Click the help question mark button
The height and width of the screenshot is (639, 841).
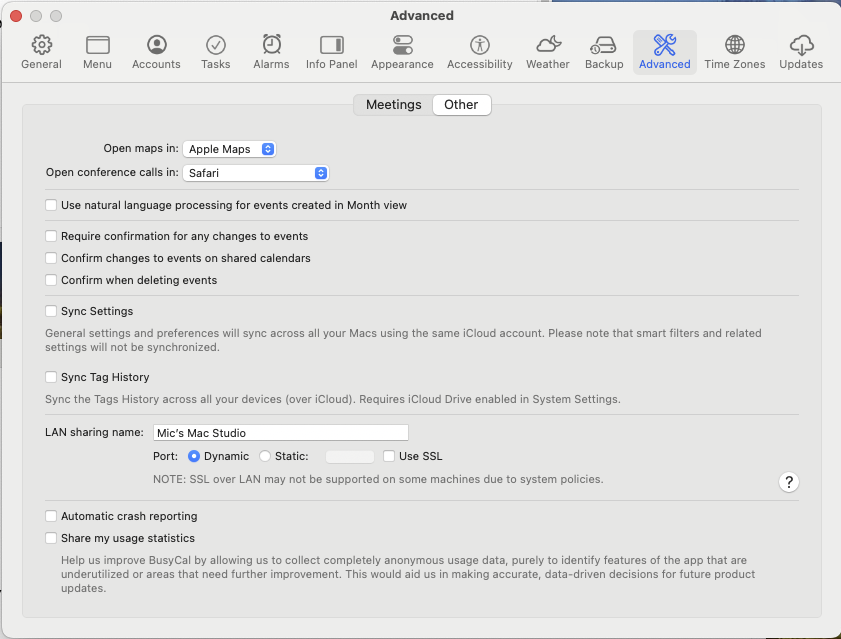click(789, 482)
